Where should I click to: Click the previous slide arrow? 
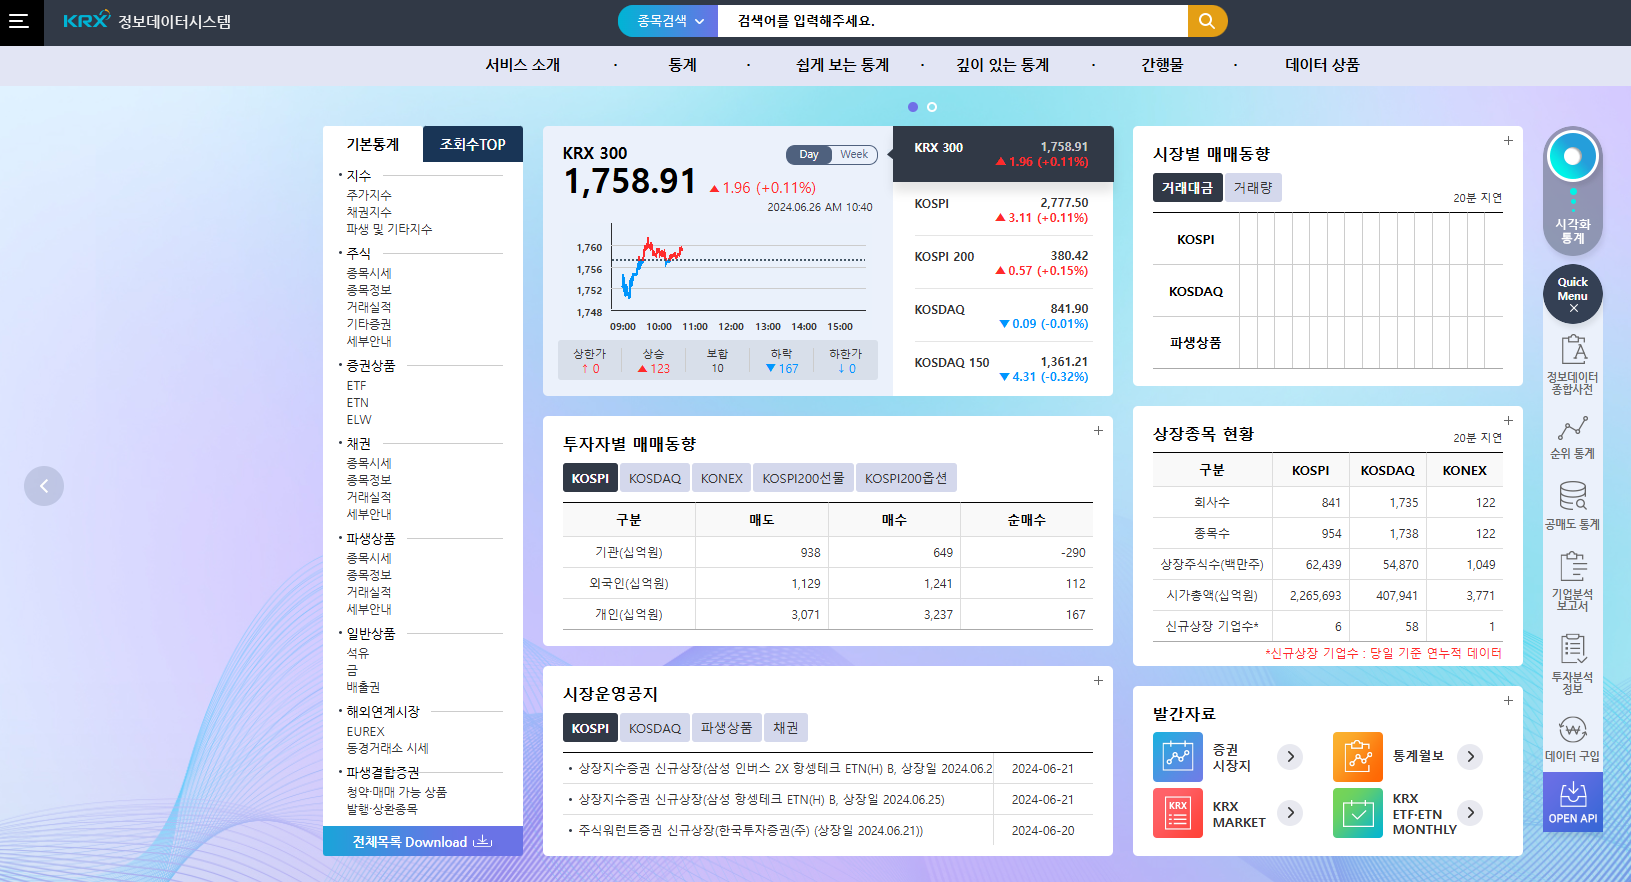(x=44, y=486)
